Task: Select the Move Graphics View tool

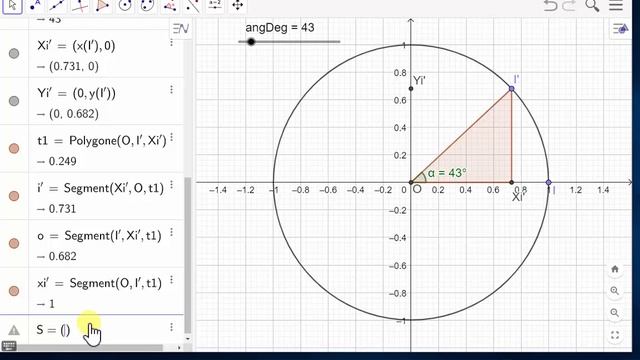Action: [x=238, y=6]
